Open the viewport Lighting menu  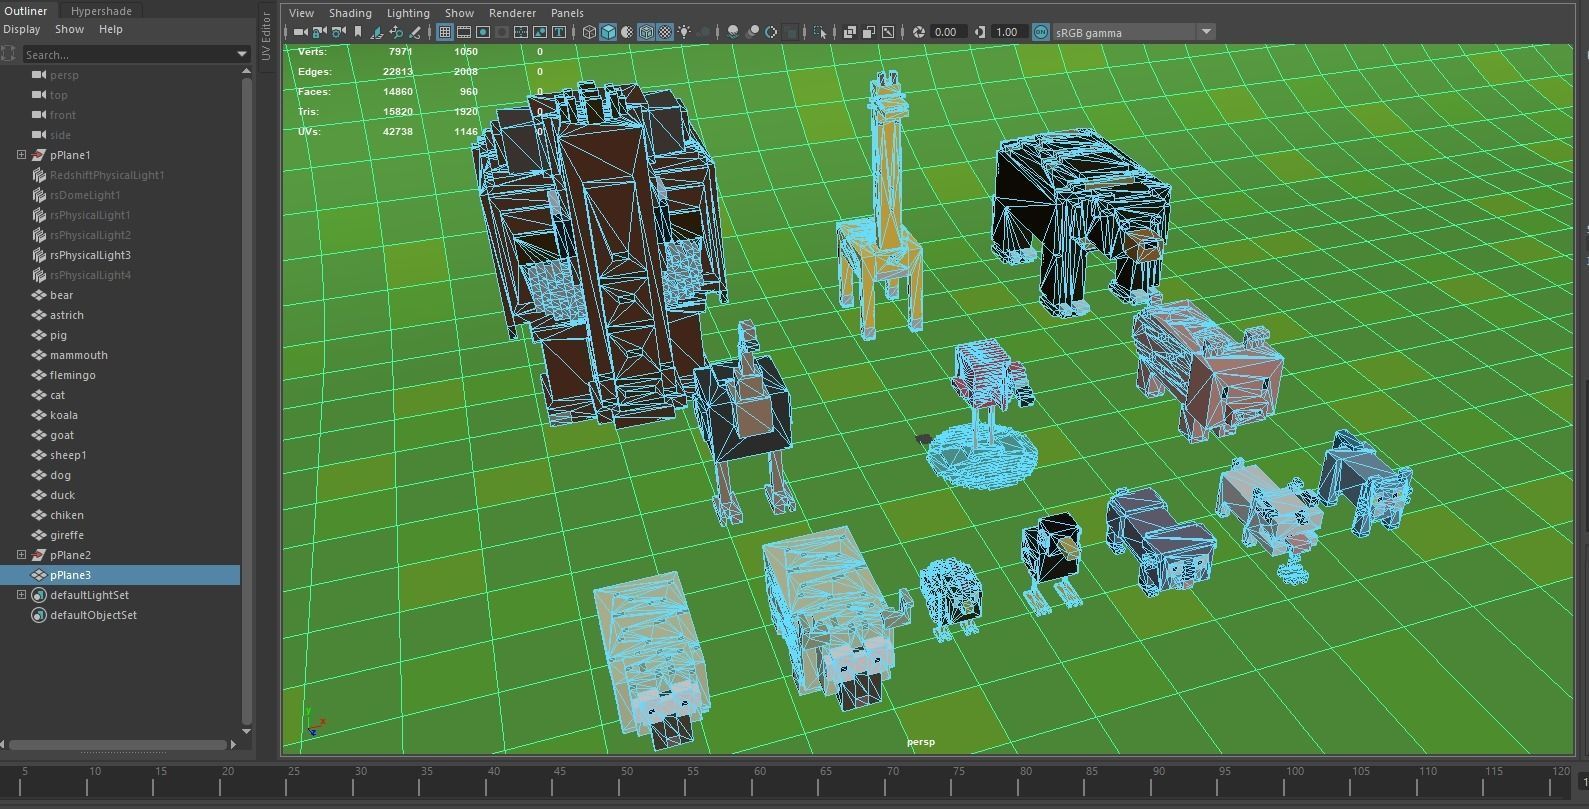pyautogui.click(x=408, y=13)
